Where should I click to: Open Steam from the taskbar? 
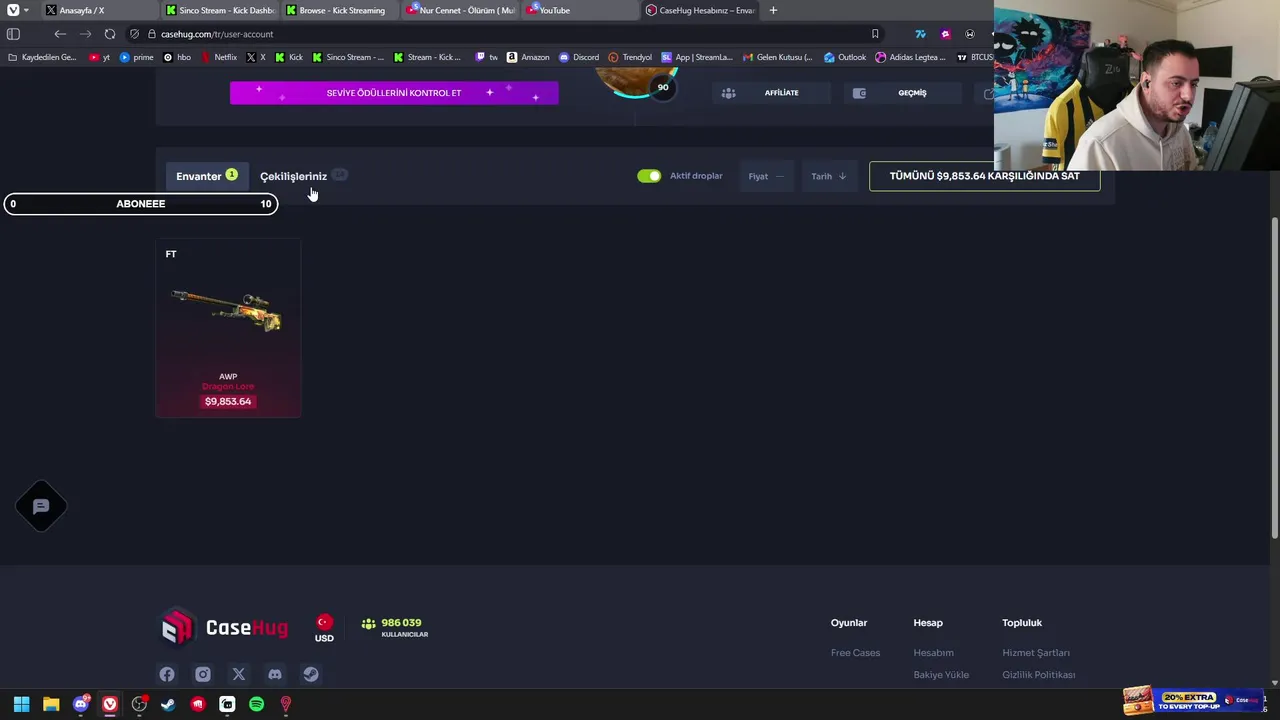168,704
